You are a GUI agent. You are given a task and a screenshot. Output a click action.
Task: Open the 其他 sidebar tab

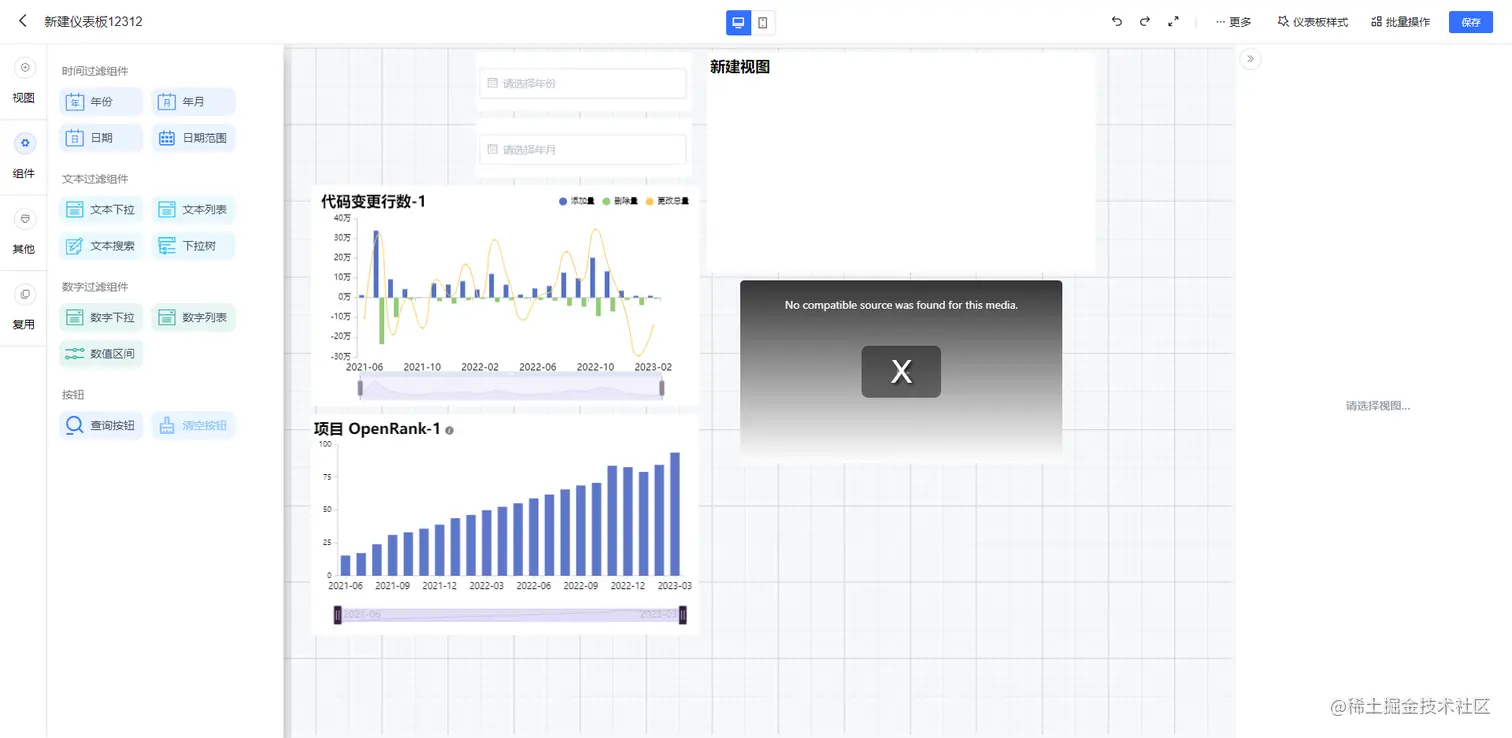[x=24, y=232]
